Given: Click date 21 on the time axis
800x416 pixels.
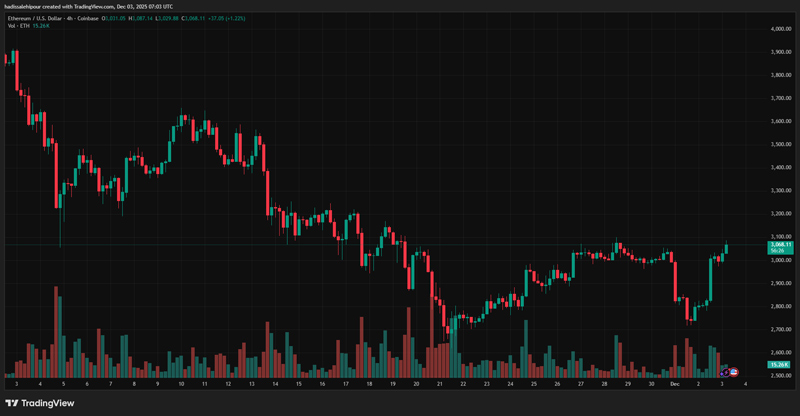Looking at the screenshot, I should coord(439,383).
